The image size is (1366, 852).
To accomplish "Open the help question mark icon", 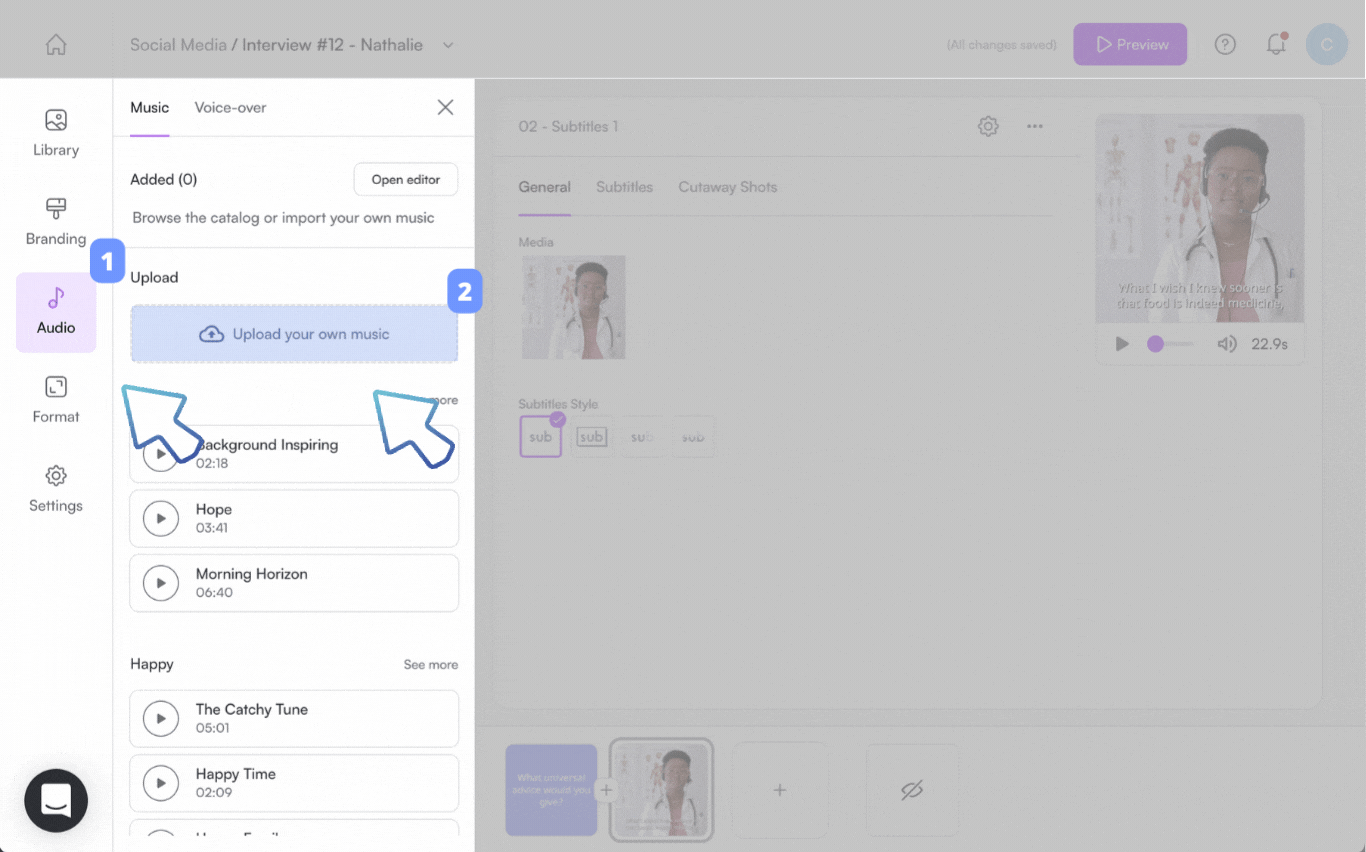I will tap(1225, 45).
